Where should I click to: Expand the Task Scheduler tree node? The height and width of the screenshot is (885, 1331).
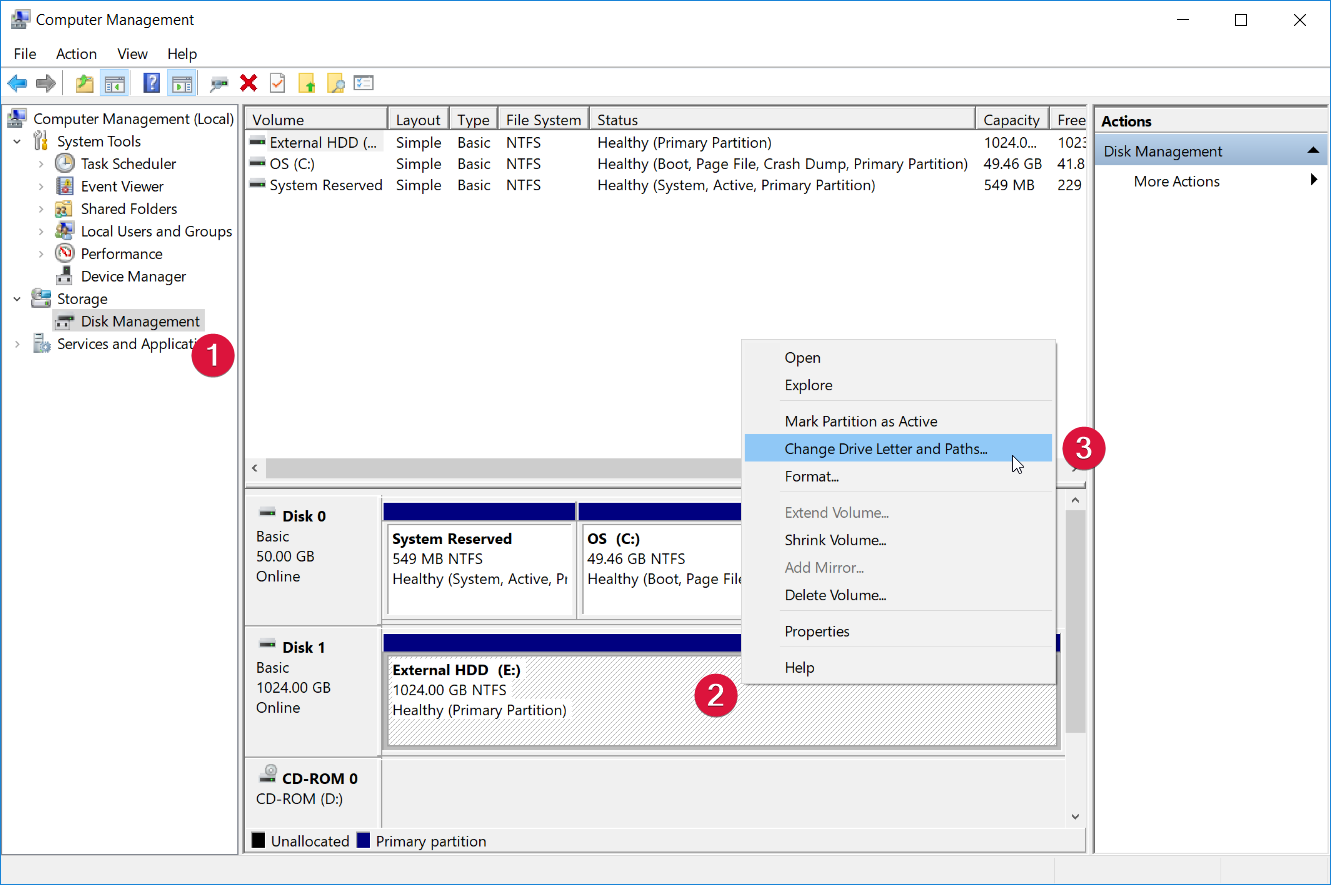41,163
